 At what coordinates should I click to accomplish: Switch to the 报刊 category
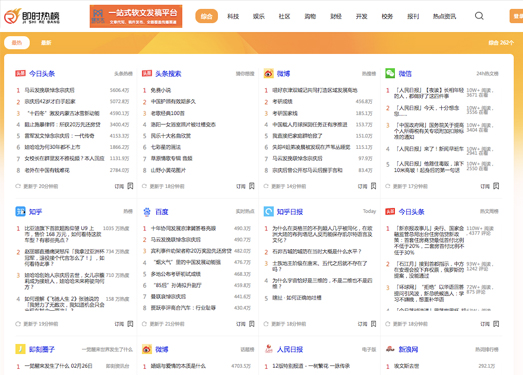tap(413, 16)
